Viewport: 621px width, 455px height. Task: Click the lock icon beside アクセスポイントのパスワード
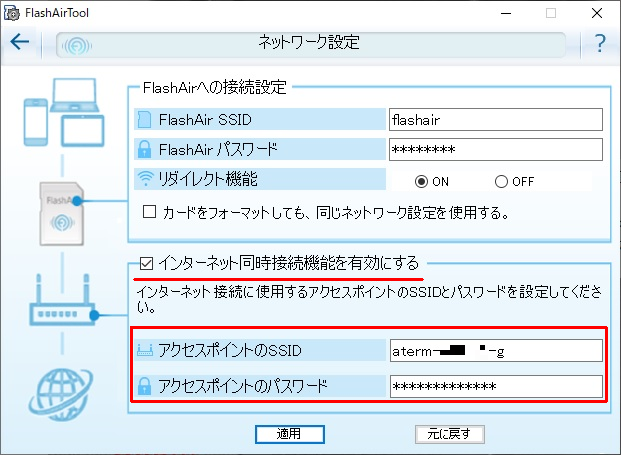coord(144,386)
